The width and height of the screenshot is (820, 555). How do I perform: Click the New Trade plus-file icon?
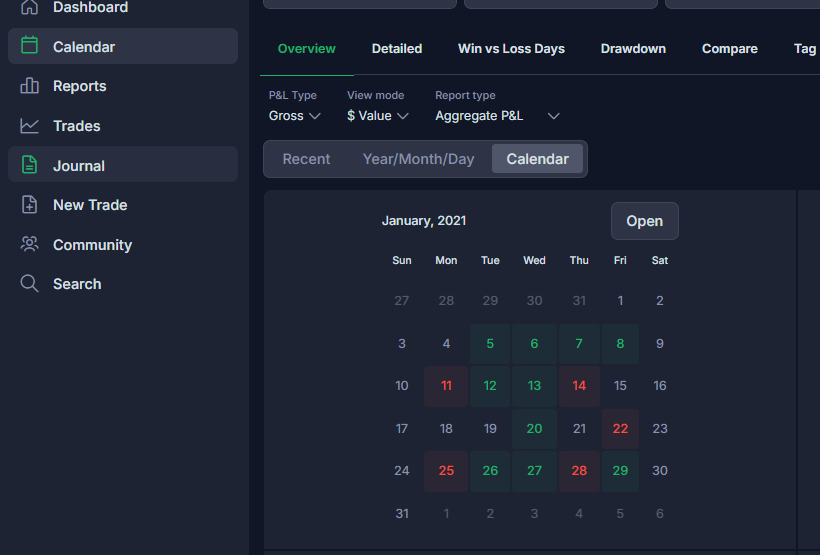tap(29, 205)
